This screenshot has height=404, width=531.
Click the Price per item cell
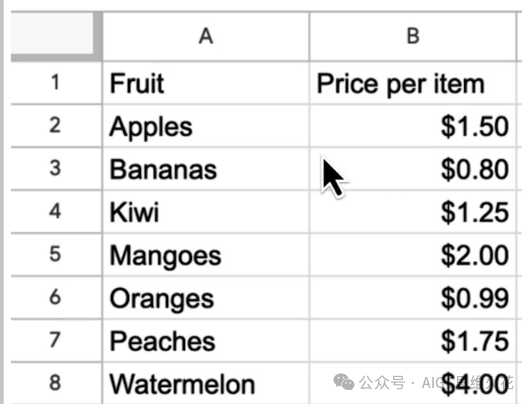[413, 83]
